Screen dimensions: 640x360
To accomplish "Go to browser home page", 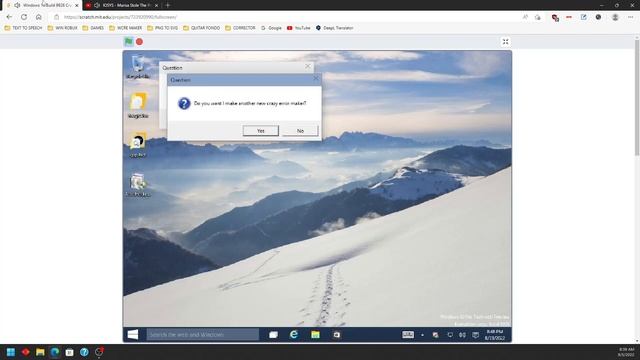I will pos(38,17).
